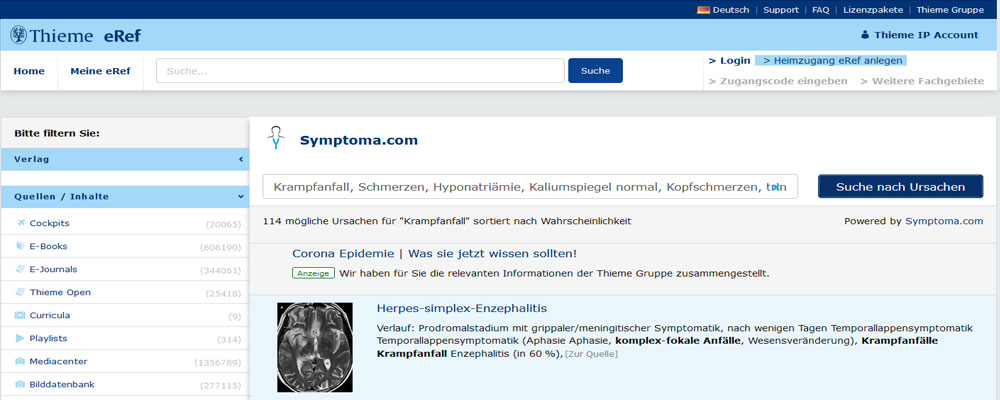Collapse the Verlag filter section
Screen dimensions: 1000x400
240,159
